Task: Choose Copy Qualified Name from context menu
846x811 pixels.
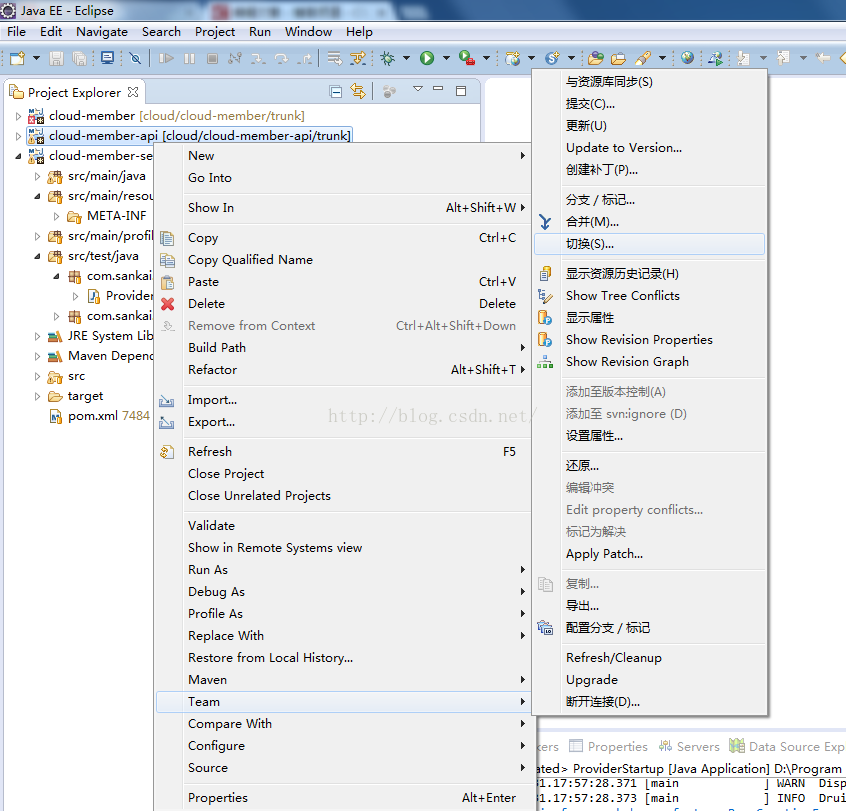Action: tap(343, 260)
